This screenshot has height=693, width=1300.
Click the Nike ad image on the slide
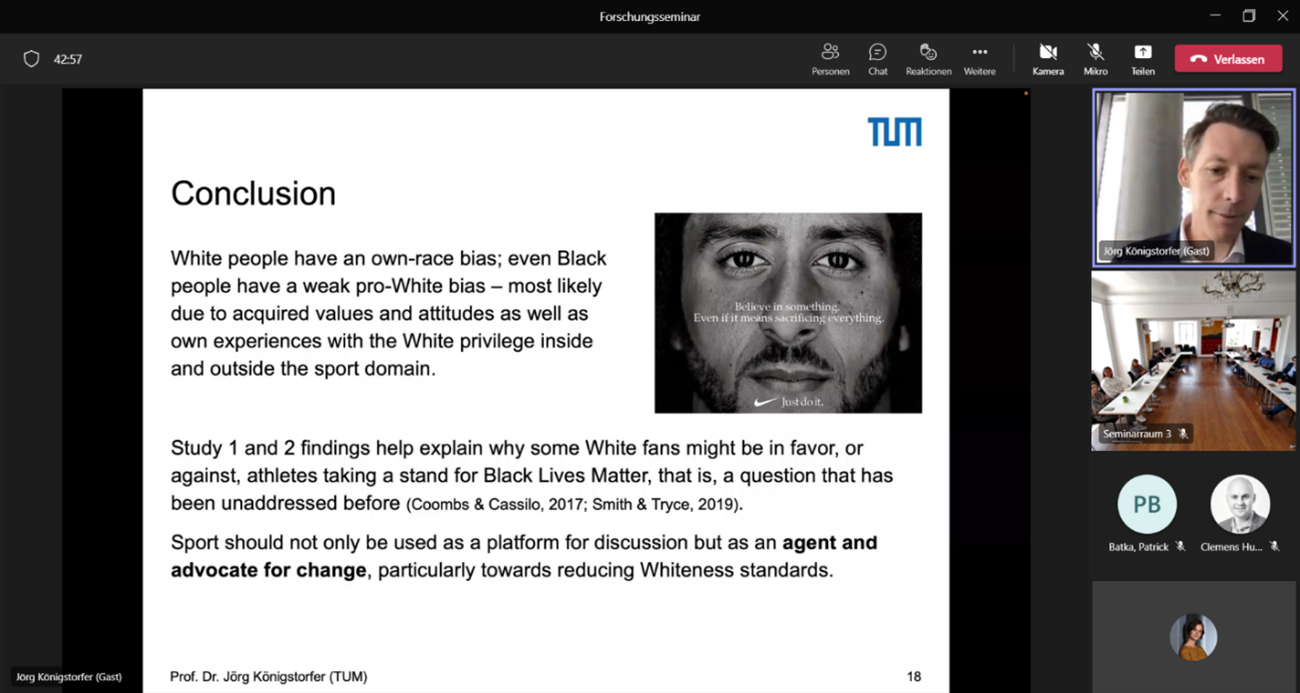(x=788, y=312)
